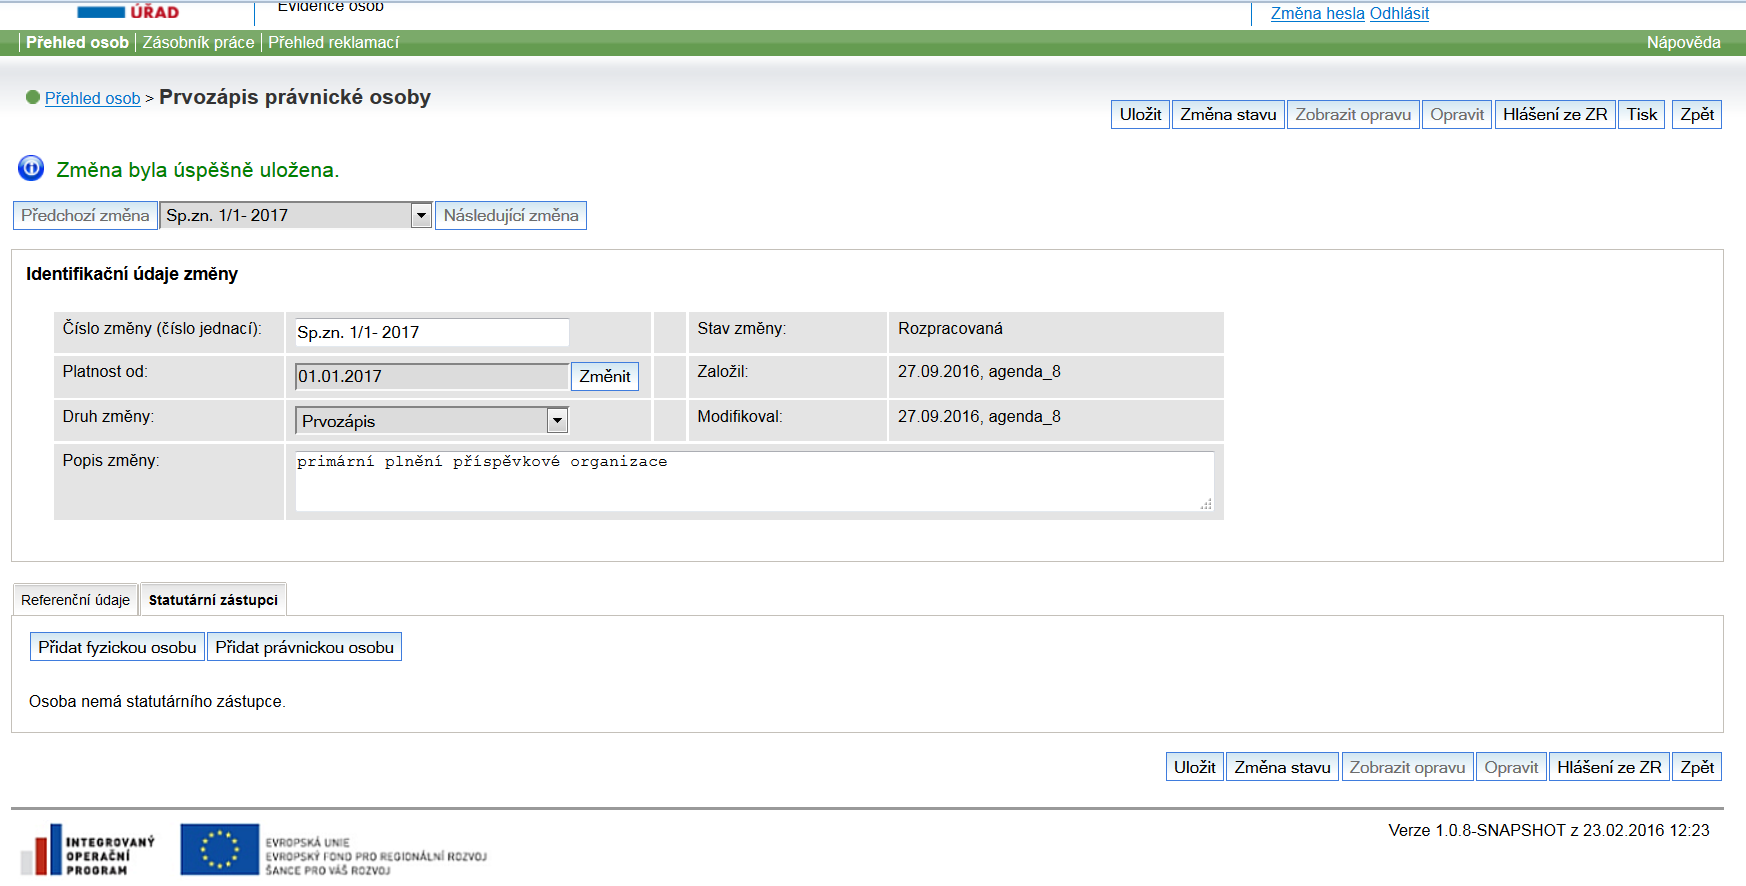Click the Verze 1.0.8-SNAPSHOT version text
The width and height of the screenshot is (1746, 886).
(x=1549, y=830)
